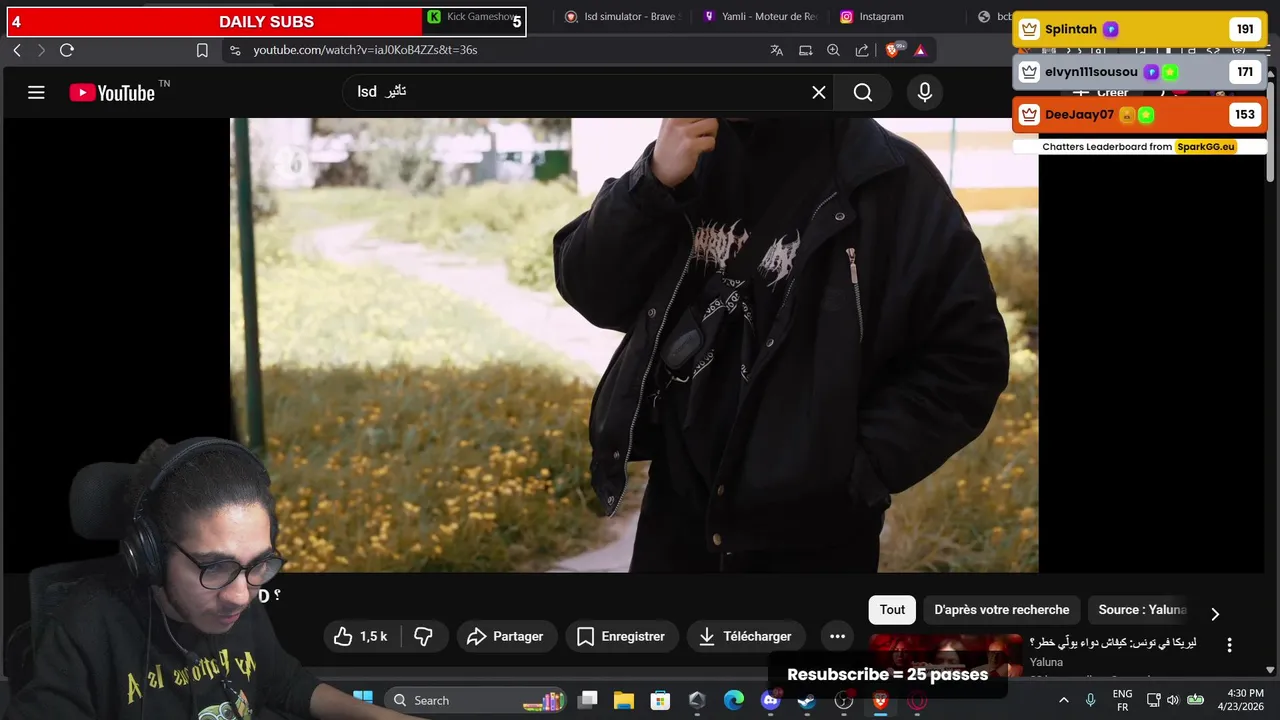Select Source : Yaluna filter chip
The height and width of the screenshot is (720, 1280).
(1142, 609)
